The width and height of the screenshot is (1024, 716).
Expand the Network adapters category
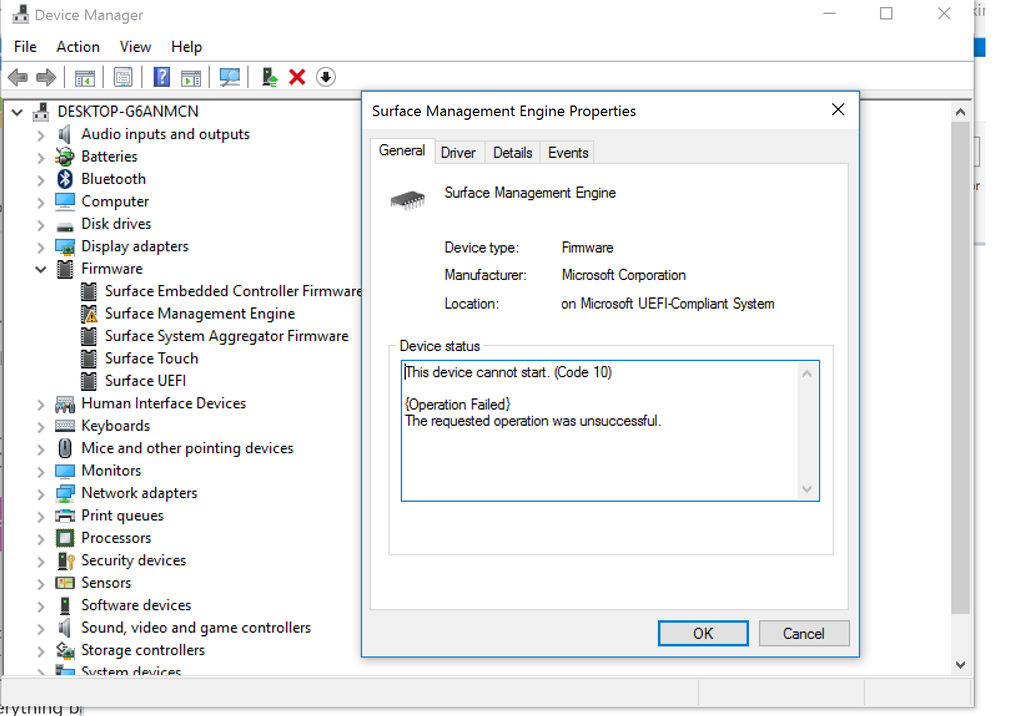(x=40, y=494)
